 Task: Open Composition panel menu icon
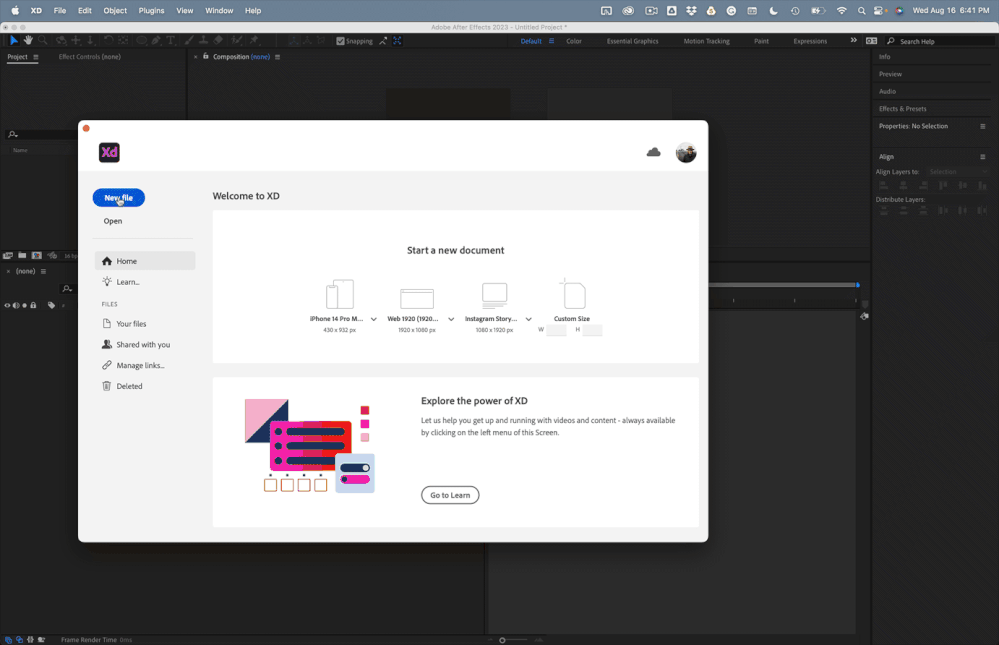(277, 57)
